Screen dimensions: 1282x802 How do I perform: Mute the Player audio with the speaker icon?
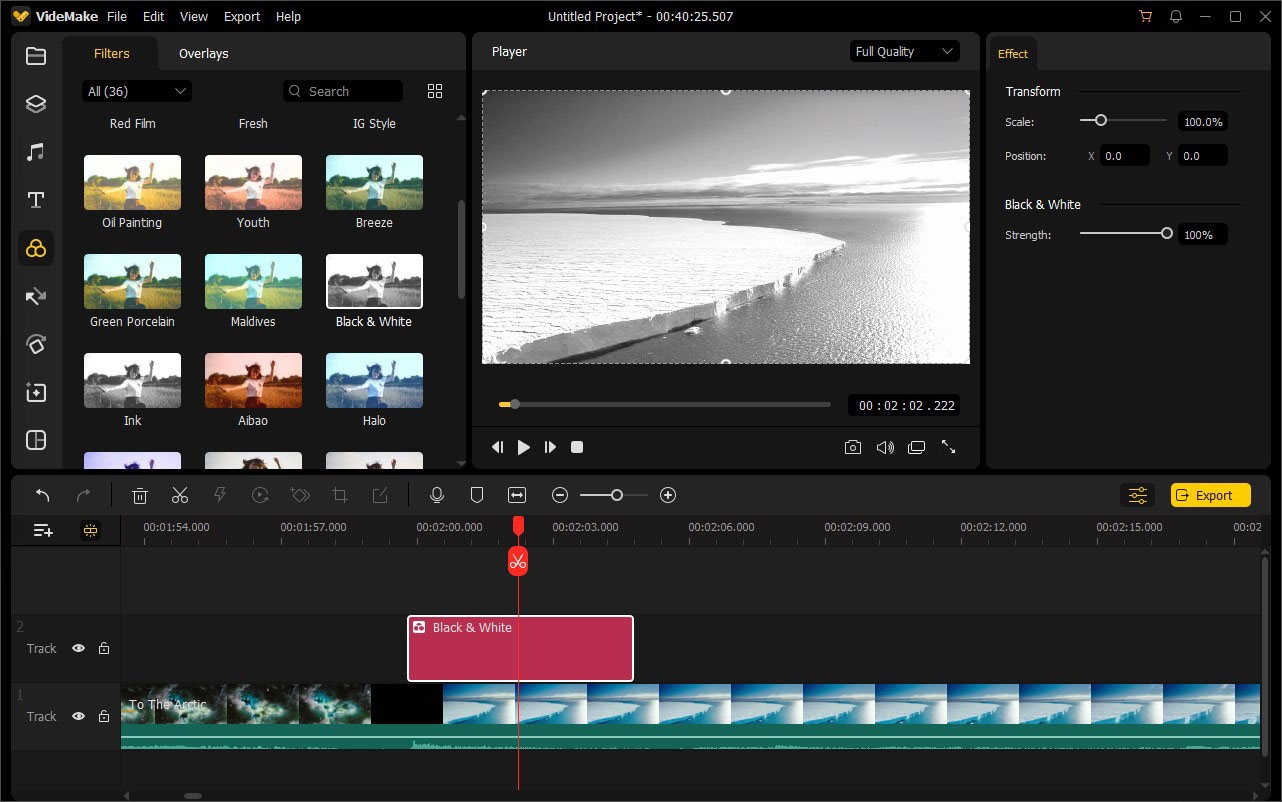[885, 447]
